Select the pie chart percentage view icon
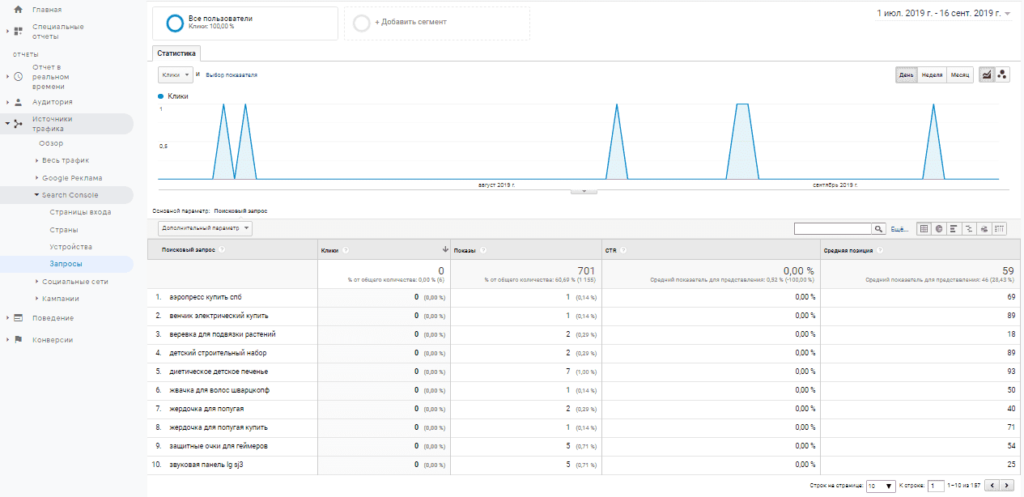This screenshot has width=1024, height=497. tap(939, 228)
